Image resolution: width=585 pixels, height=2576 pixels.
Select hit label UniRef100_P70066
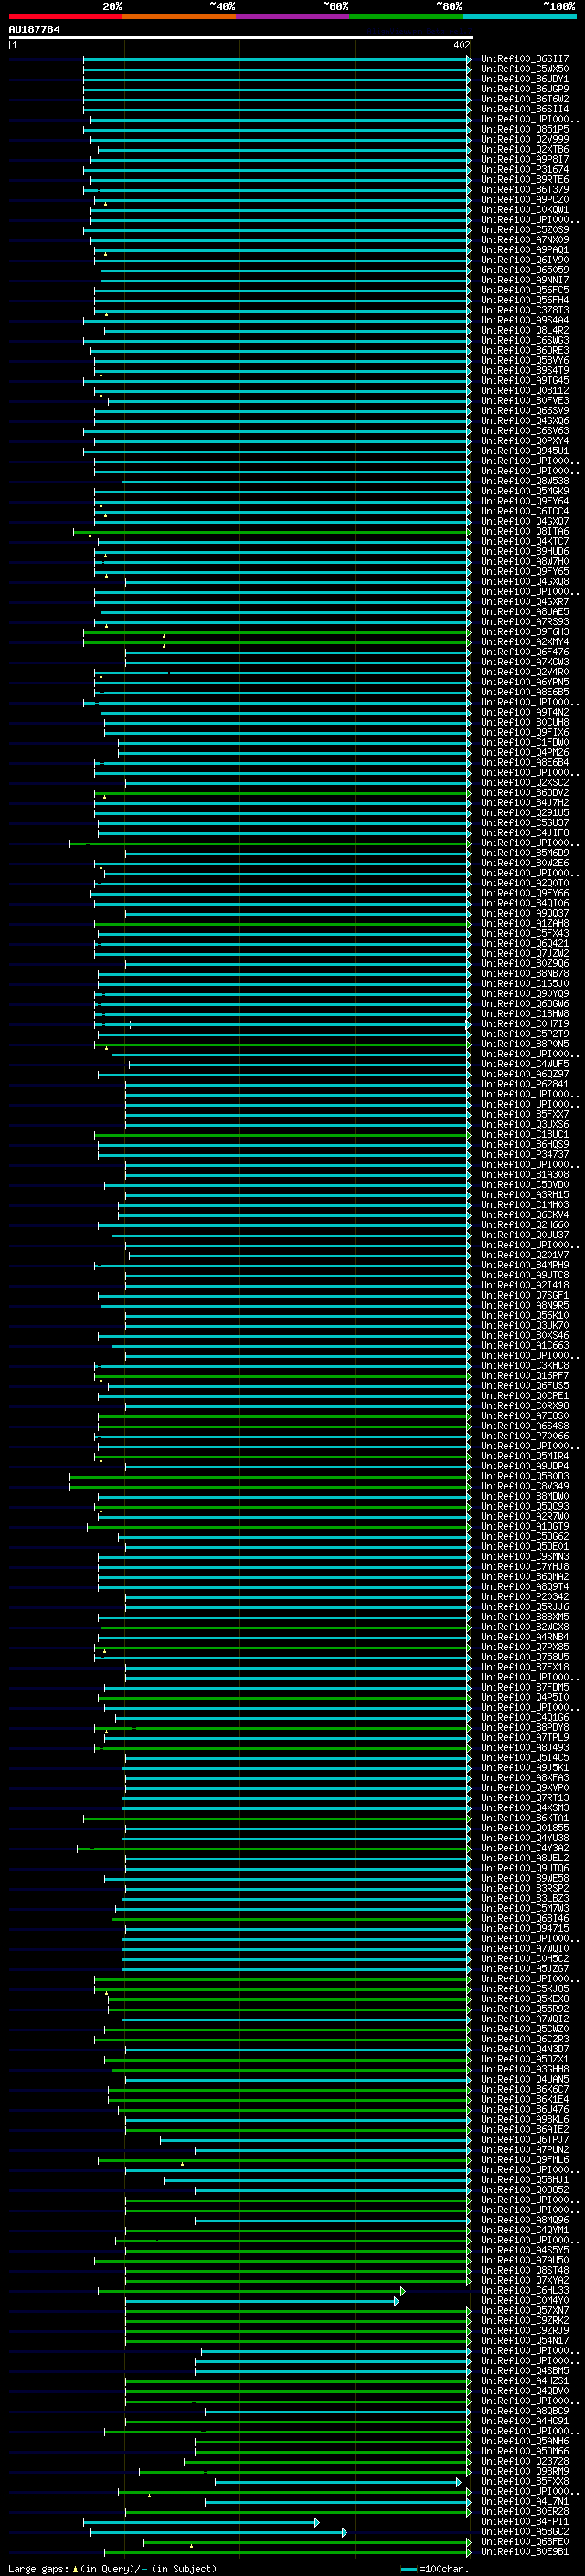[524, 1436]
